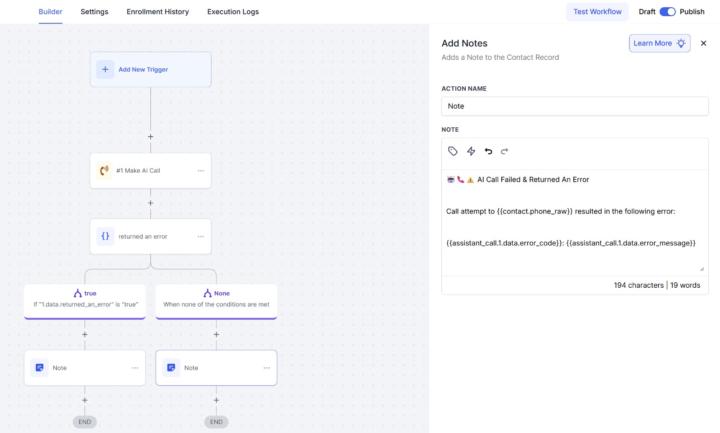Click the Action Name input field

(x=574, y=106)
